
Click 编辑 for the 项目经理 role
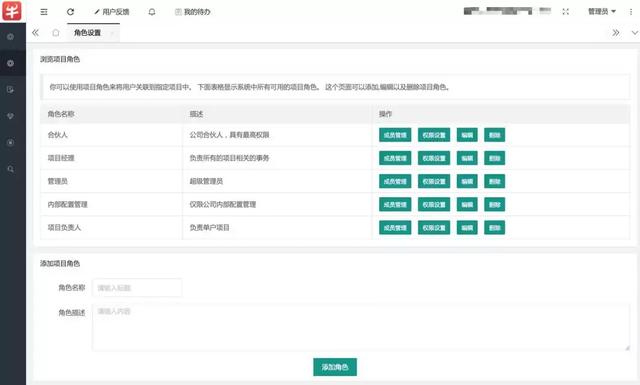[x=467, y=158]
